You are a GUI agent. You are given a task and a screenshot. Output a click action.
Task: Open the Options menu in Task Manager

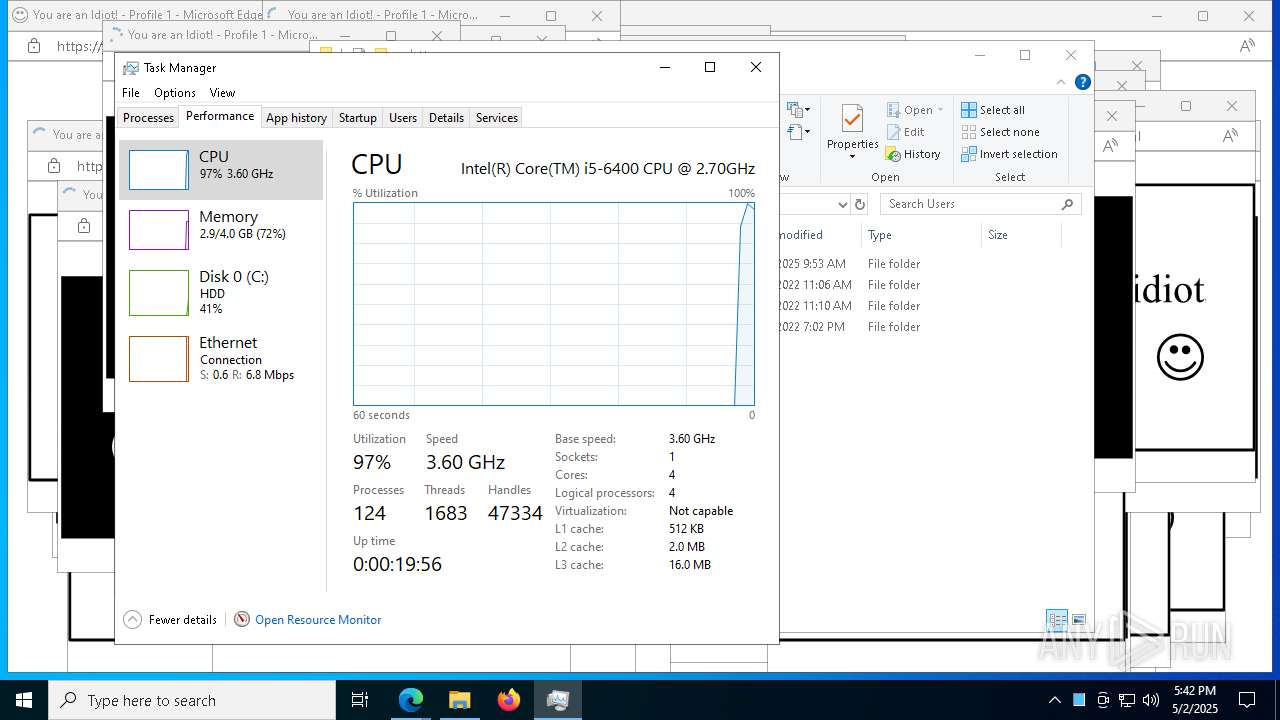coord(175,92)
